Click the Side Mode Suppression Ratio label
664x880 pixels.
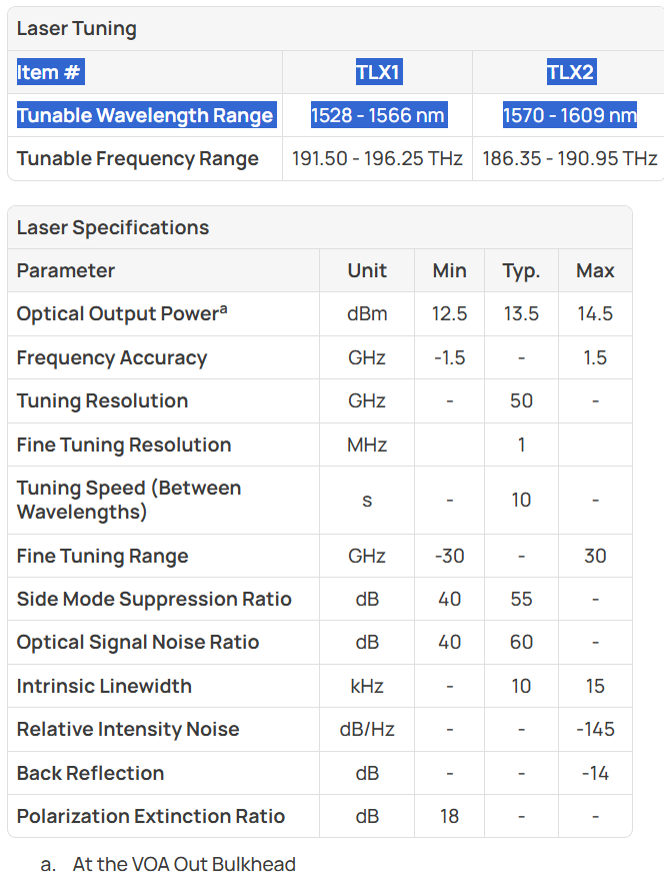pos(154,599)
